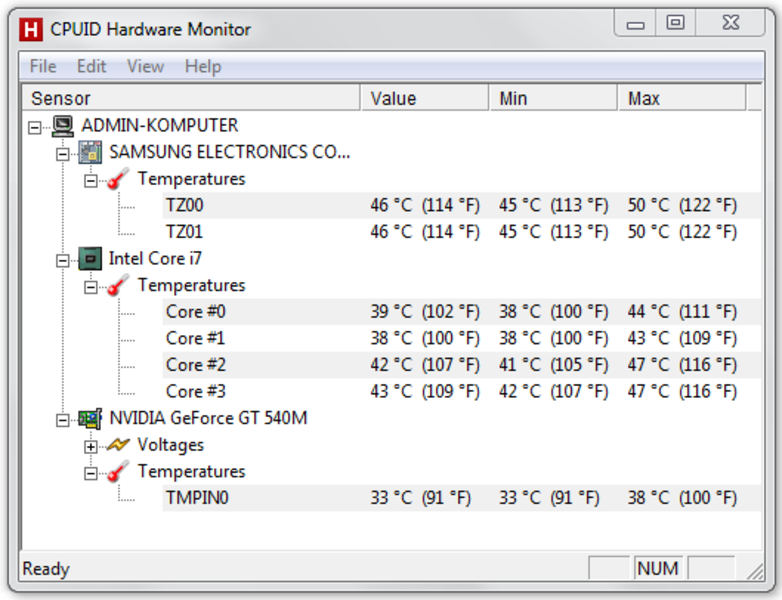The image size is (782, 600).
Task: Click Core #0 value 39 °C (102 °F)
Action: tap(425, 312)
